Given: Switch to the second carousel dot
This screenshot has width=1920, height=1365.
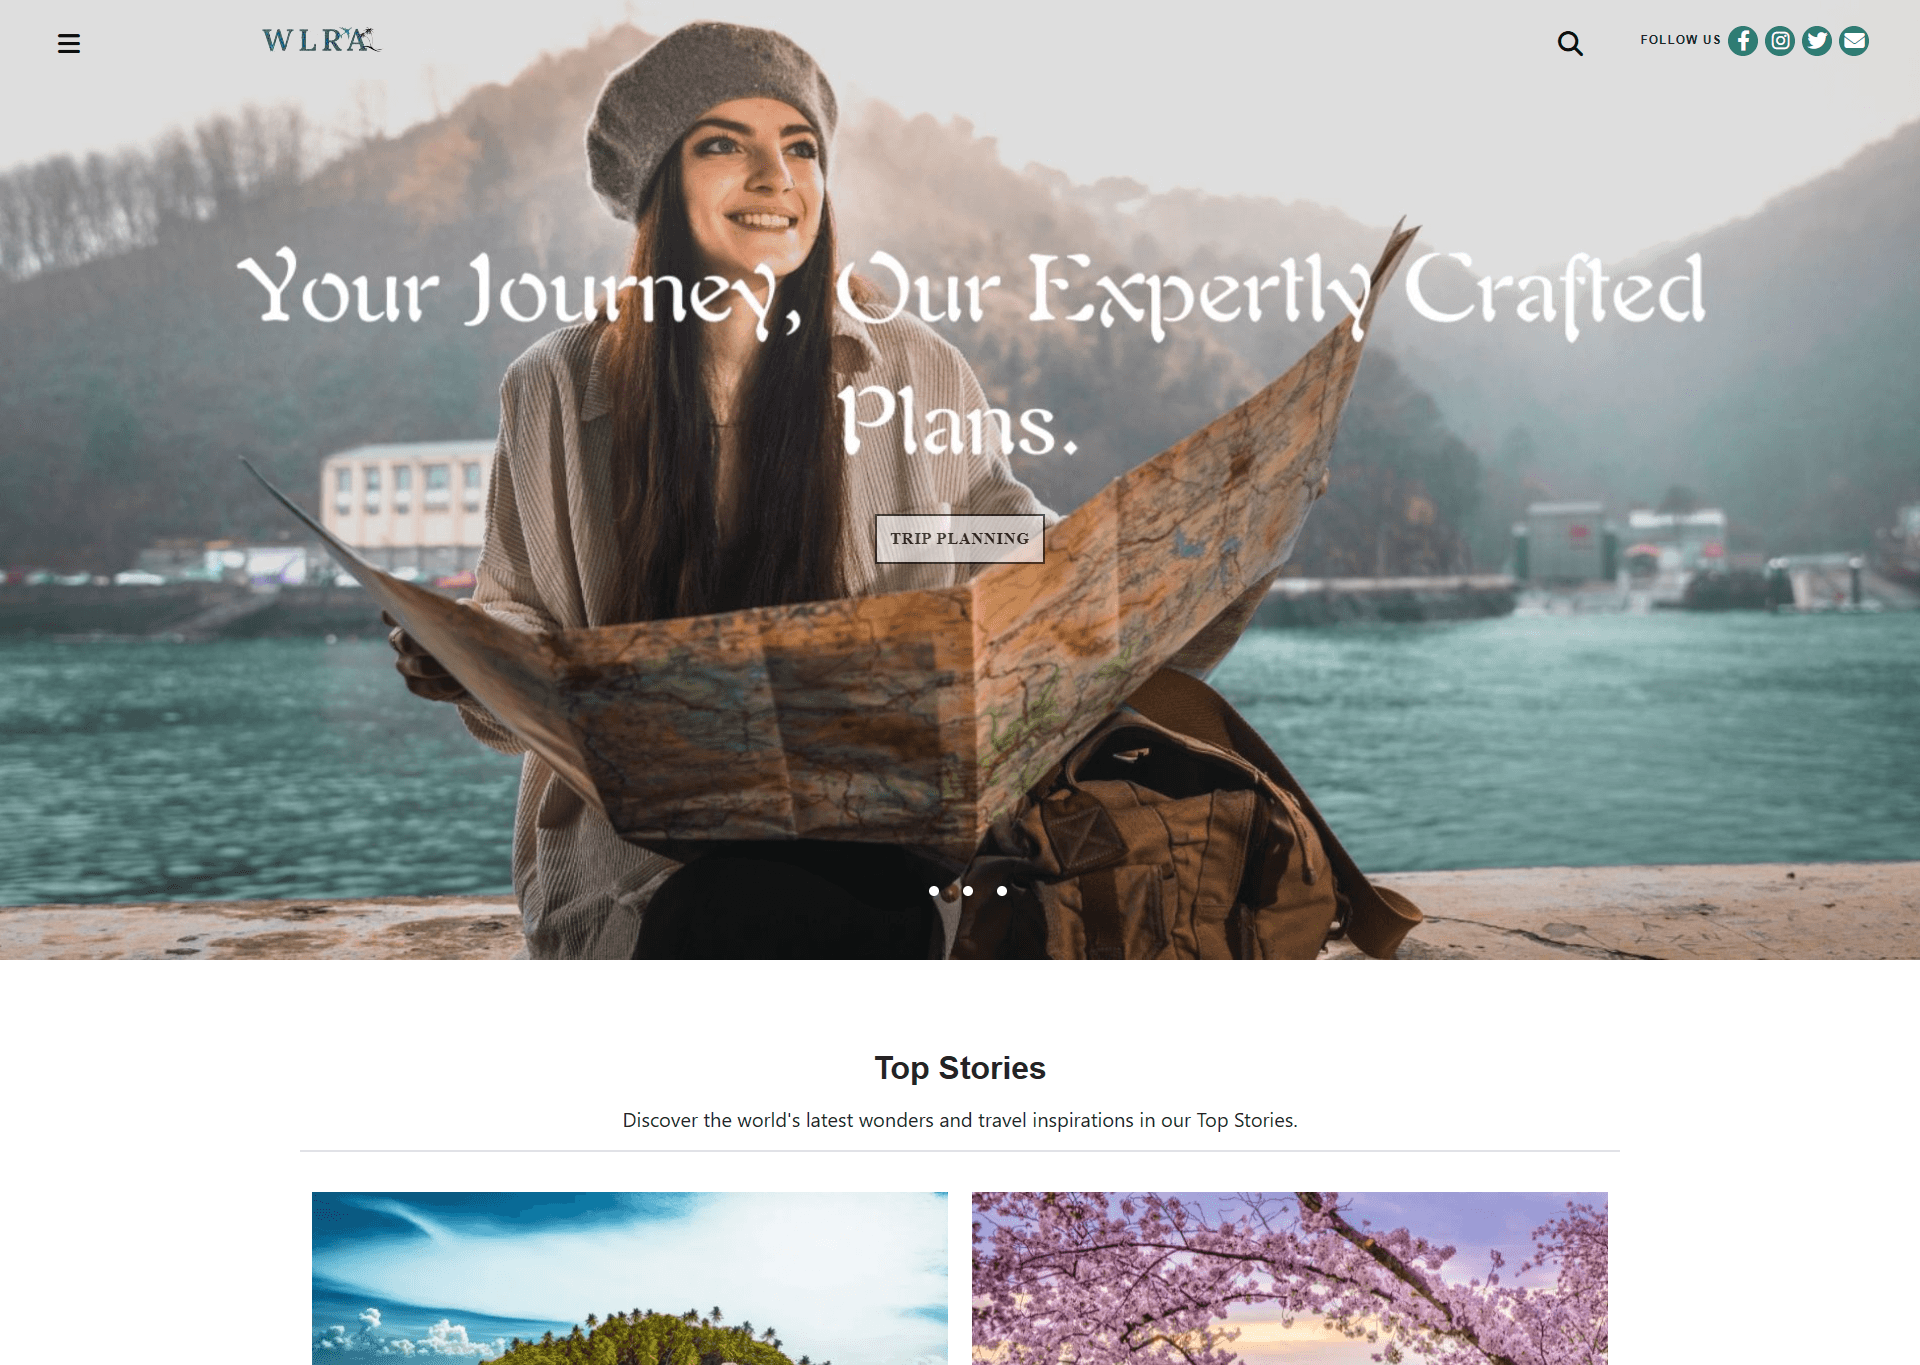Looking at the screenshot, I should pyautogui.click(x=968, y=891).
